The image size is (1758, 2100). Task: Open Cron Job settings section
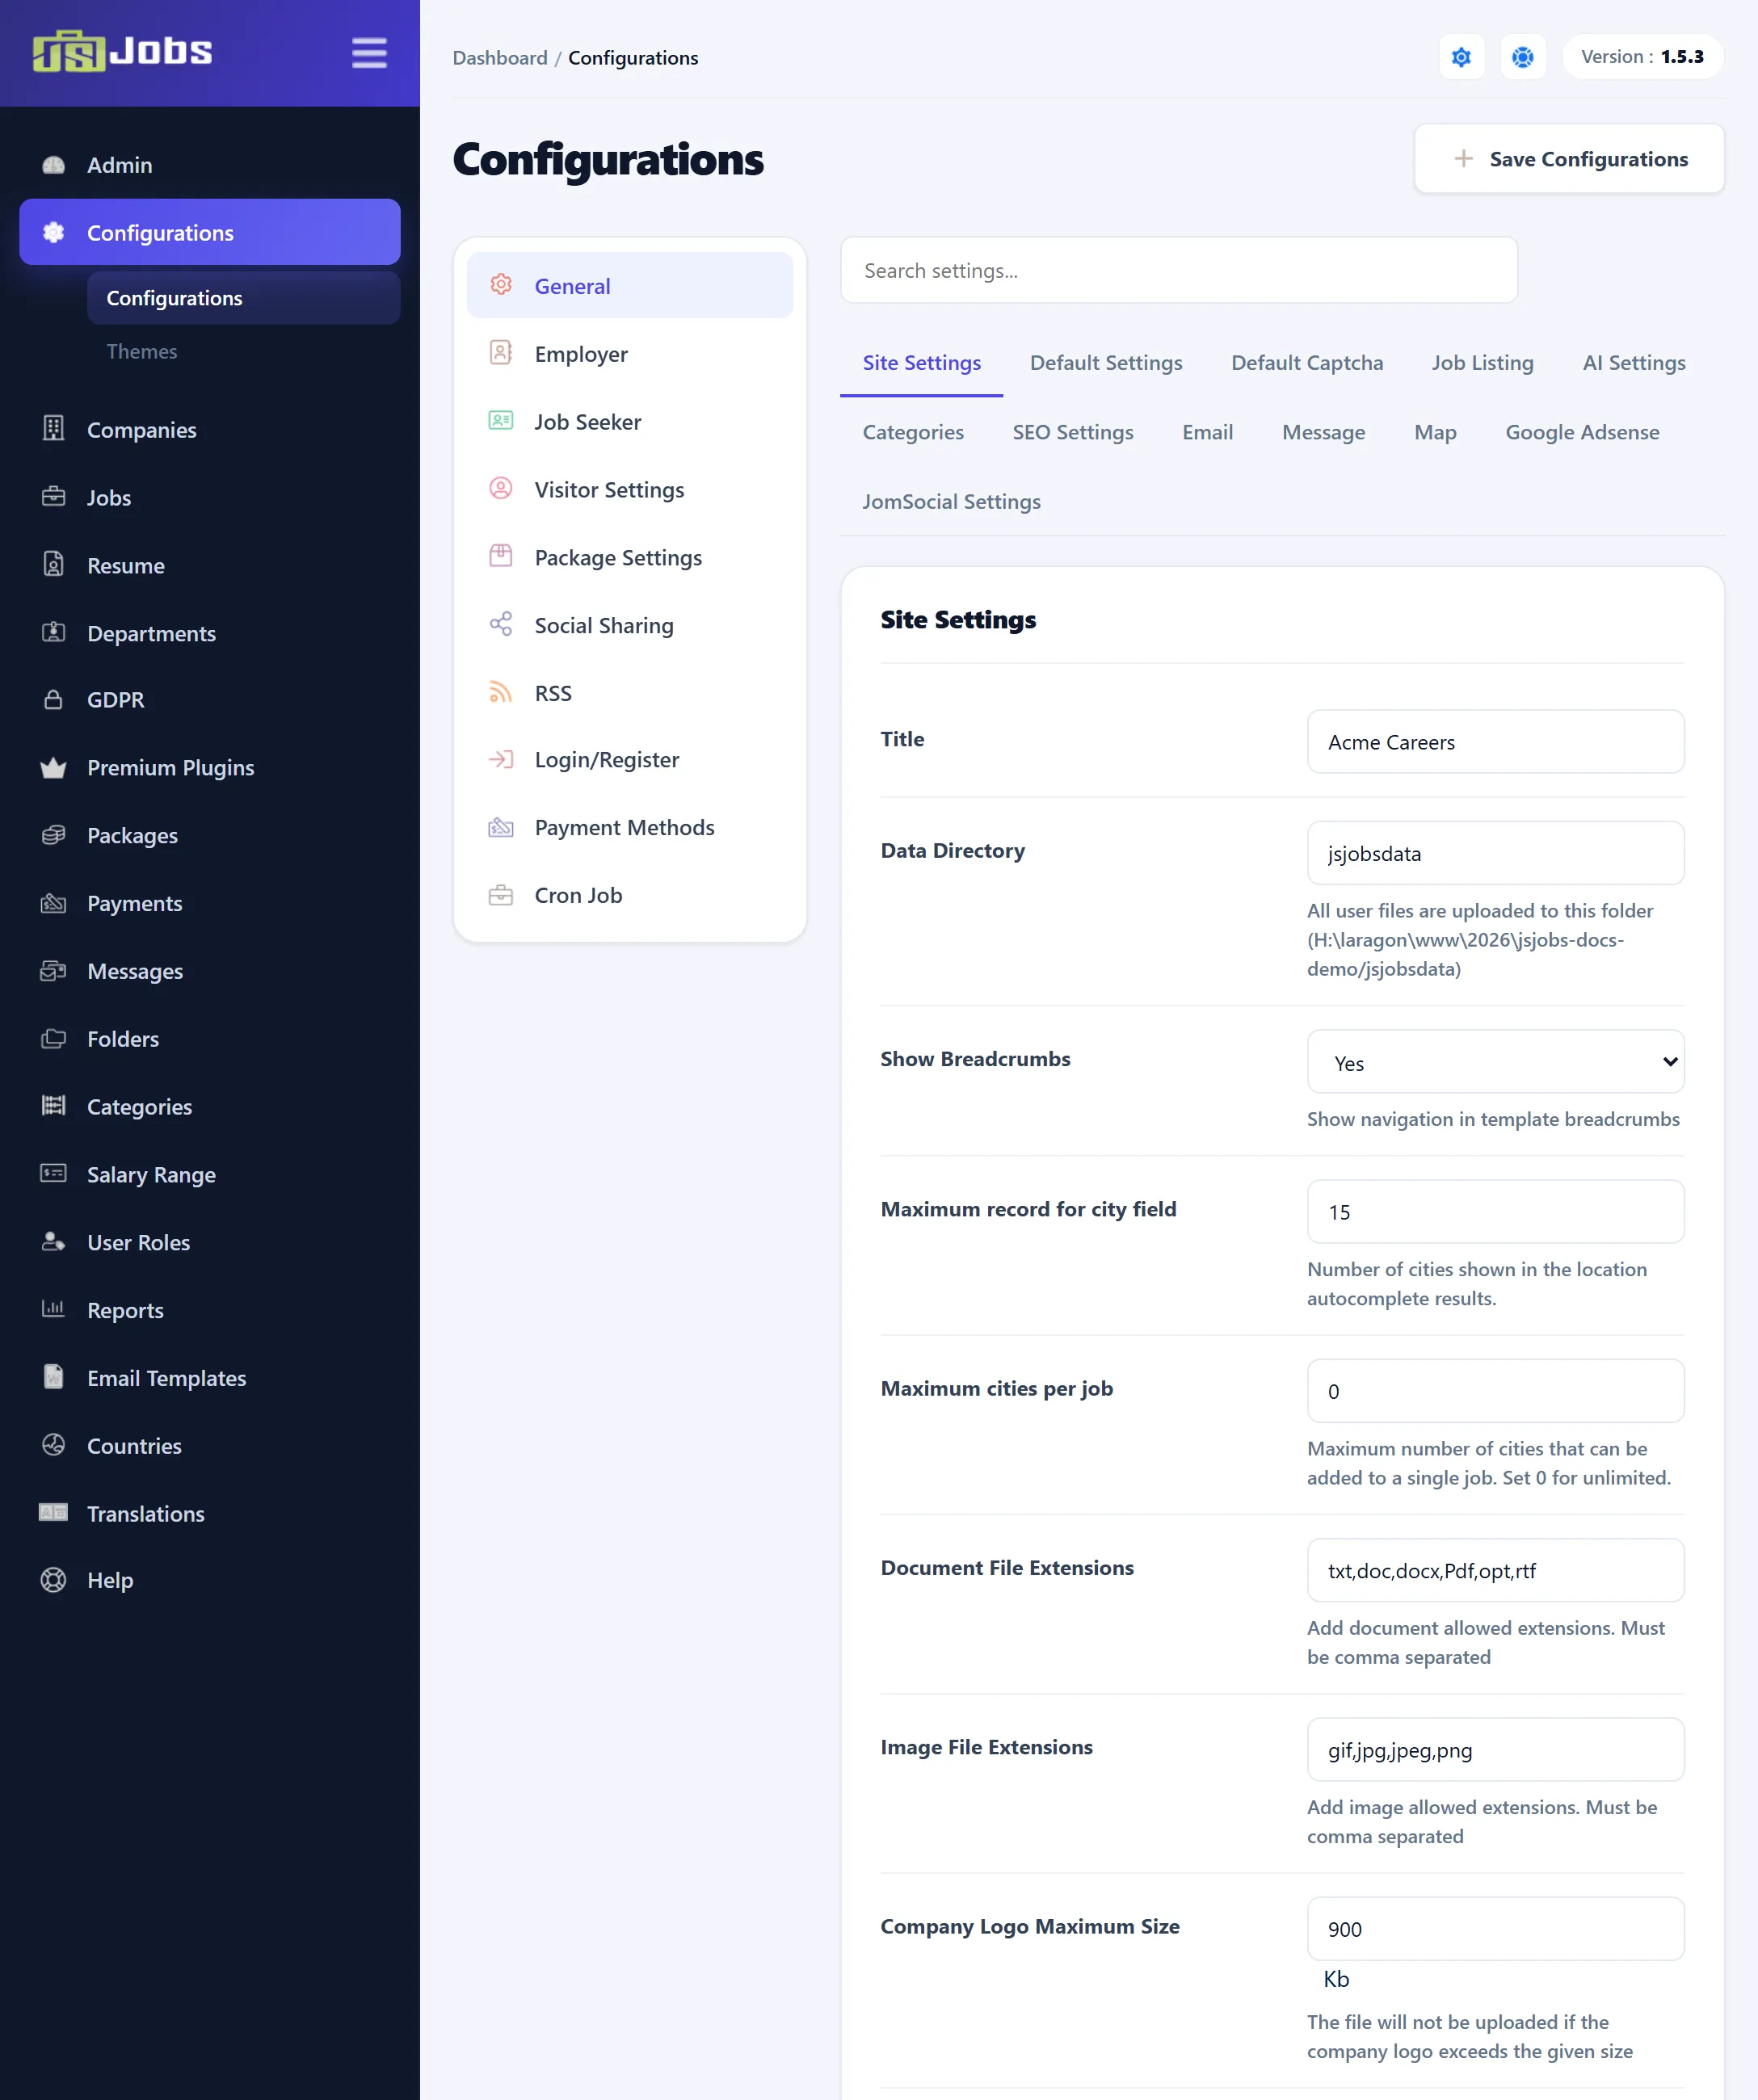coord(629,896)
